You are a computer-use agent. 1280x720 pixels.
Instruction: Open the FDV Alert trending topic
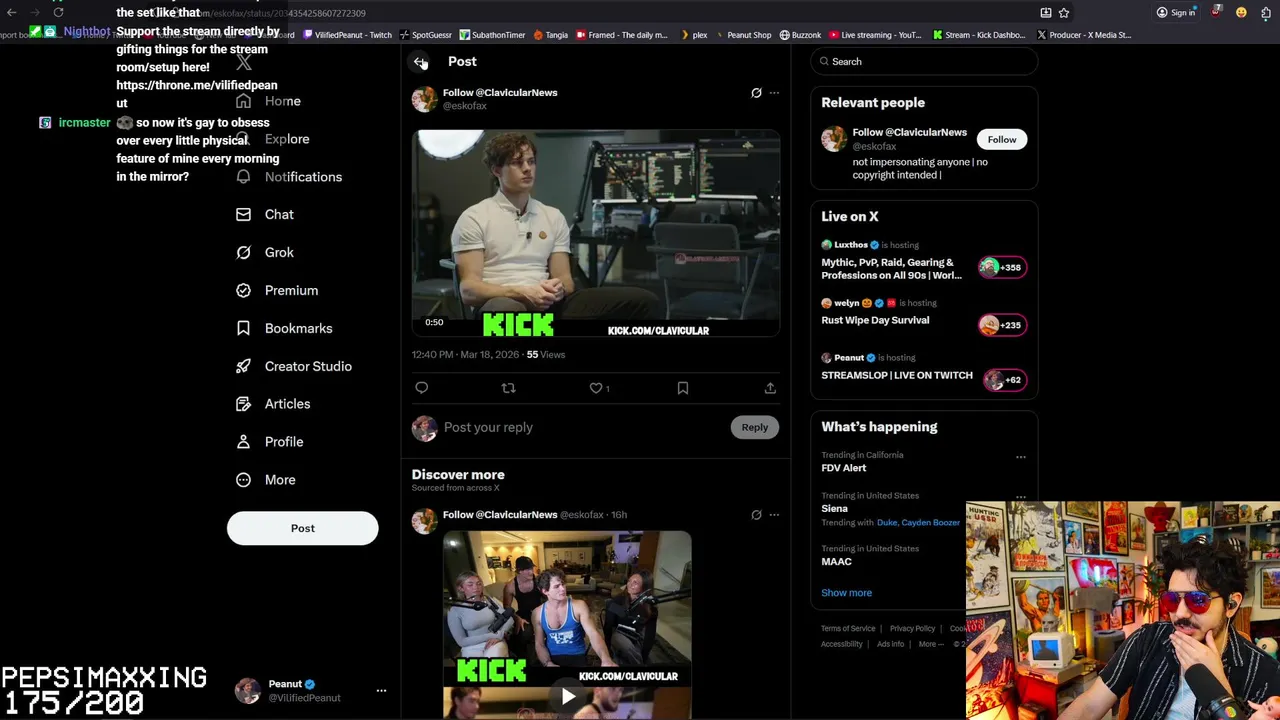[x=844, y=468]
